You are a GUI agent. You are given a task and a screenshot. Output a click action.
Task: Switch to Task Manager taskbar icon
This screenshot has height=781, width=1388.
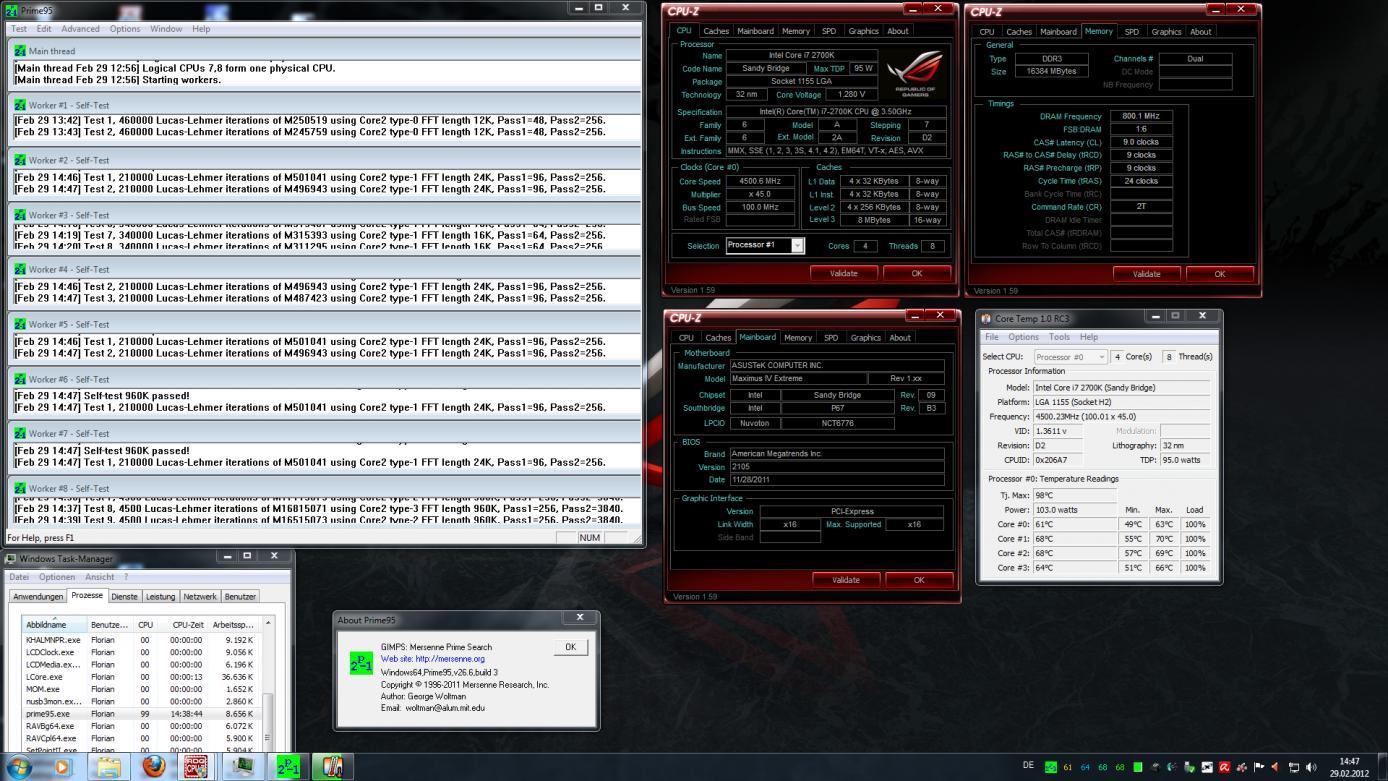242,767
